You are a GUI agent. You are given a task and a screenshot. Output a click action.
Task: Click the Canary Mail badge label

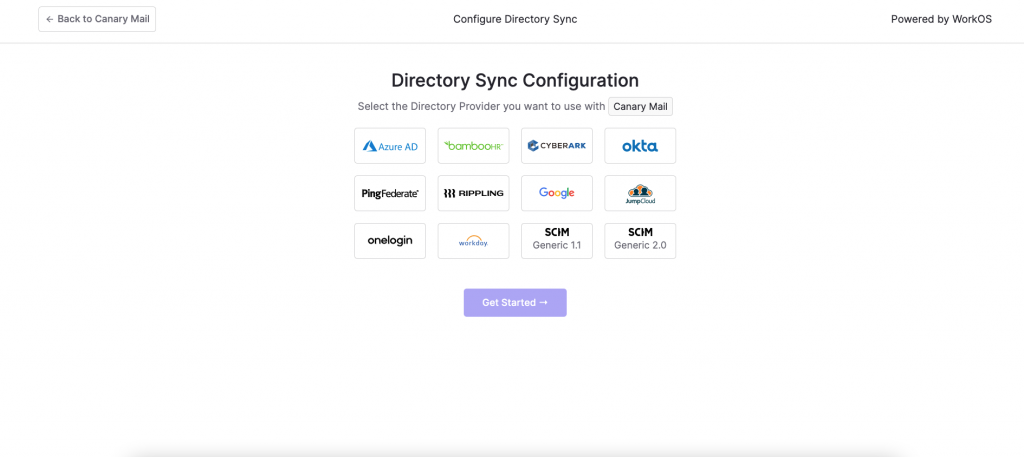coord(641,106)
